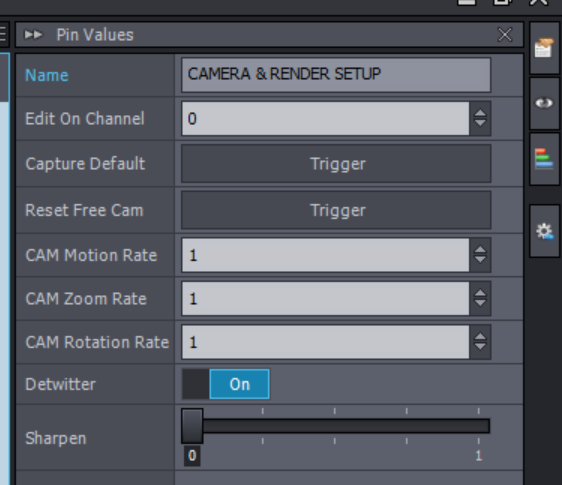Screen dimensions: 562x485
Task: Click the Capture Default Trigger button
Action: point(336,164)
